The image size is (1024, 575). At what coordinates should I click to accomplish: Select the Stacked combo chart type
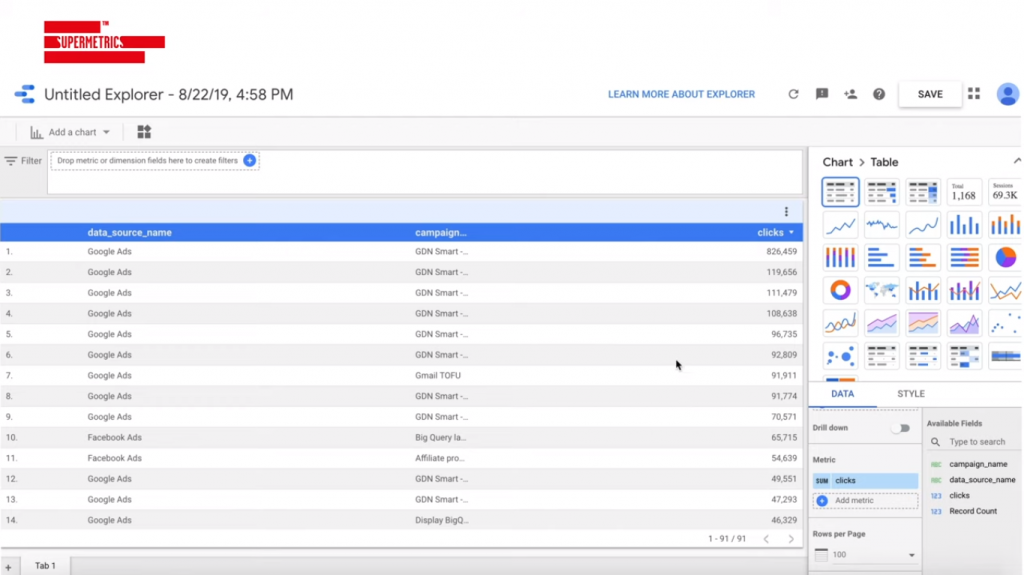(964, 290)
